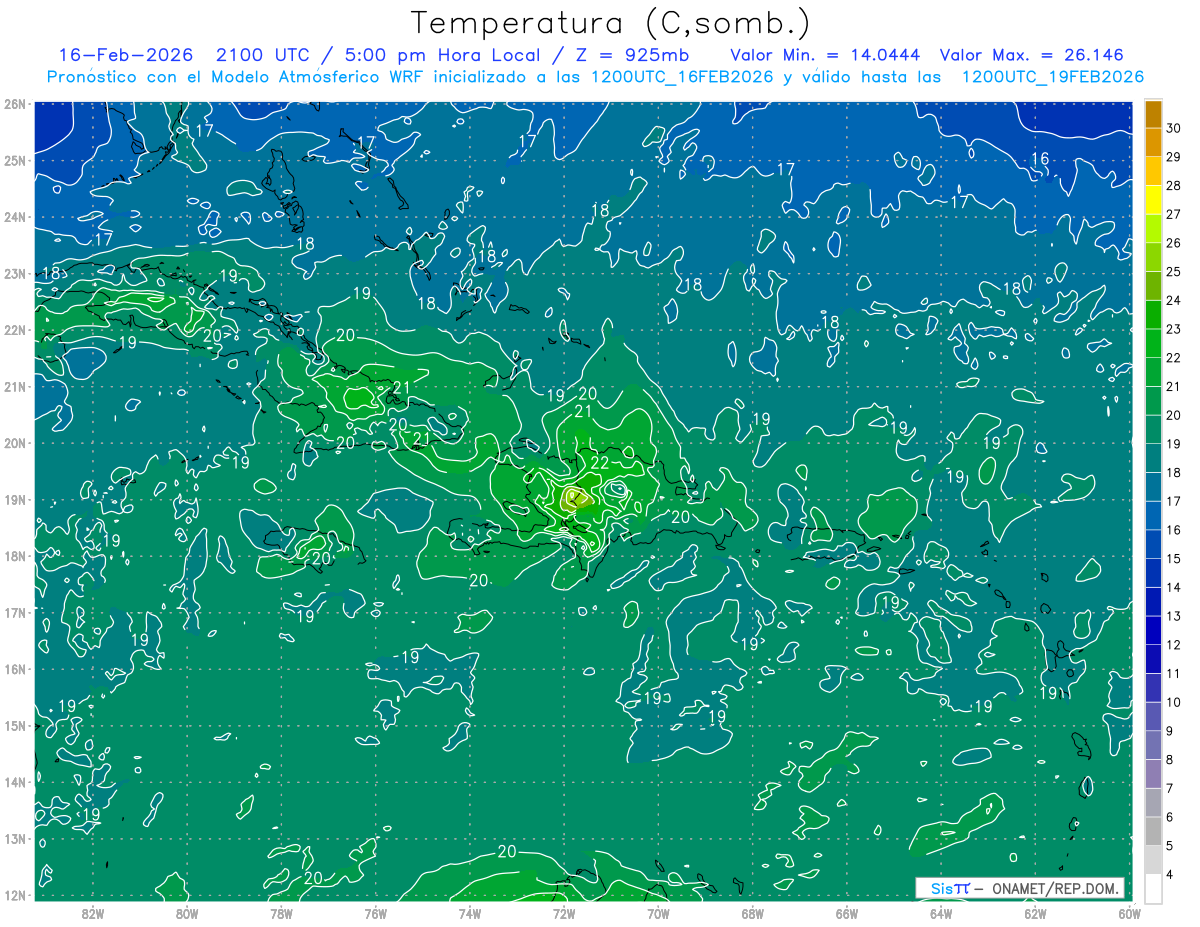Viewport: 1200px width, 927px height.
Task: Click the title "Temperatura (C,somb.)"
Action: tap(610, 22)
